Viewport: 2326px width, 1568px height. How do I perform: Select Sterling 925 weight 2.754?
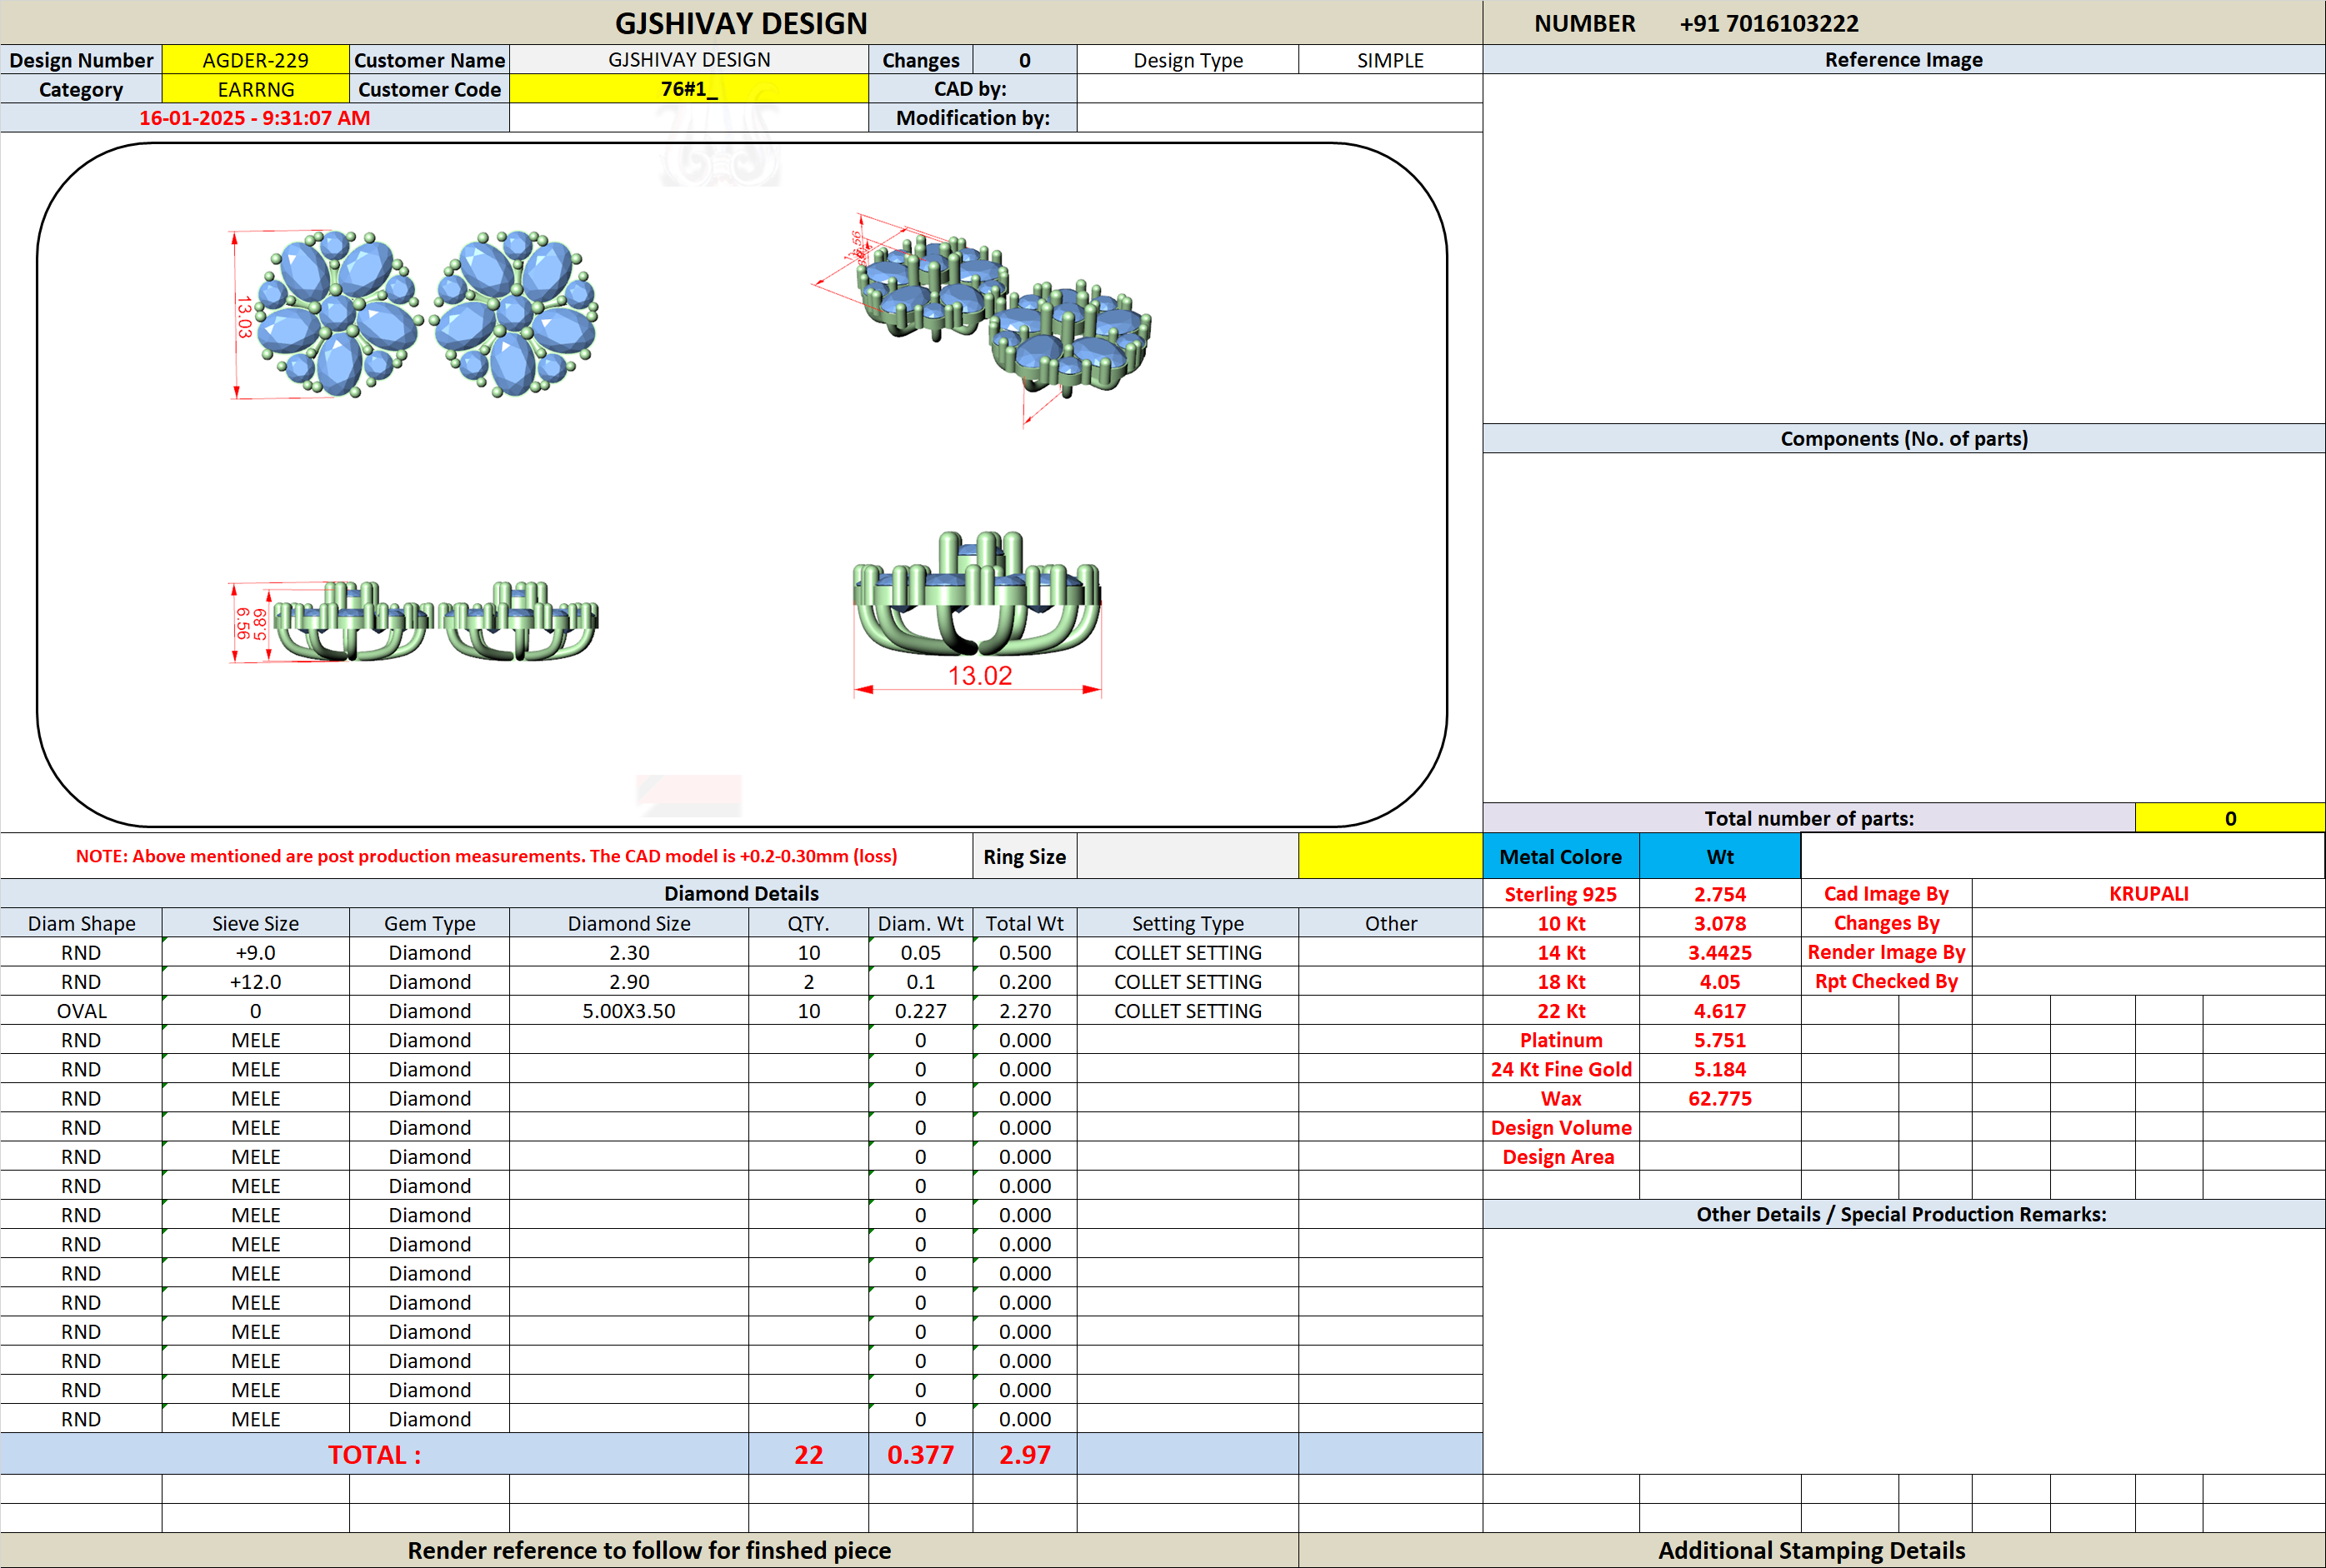tap(1719, 894)
